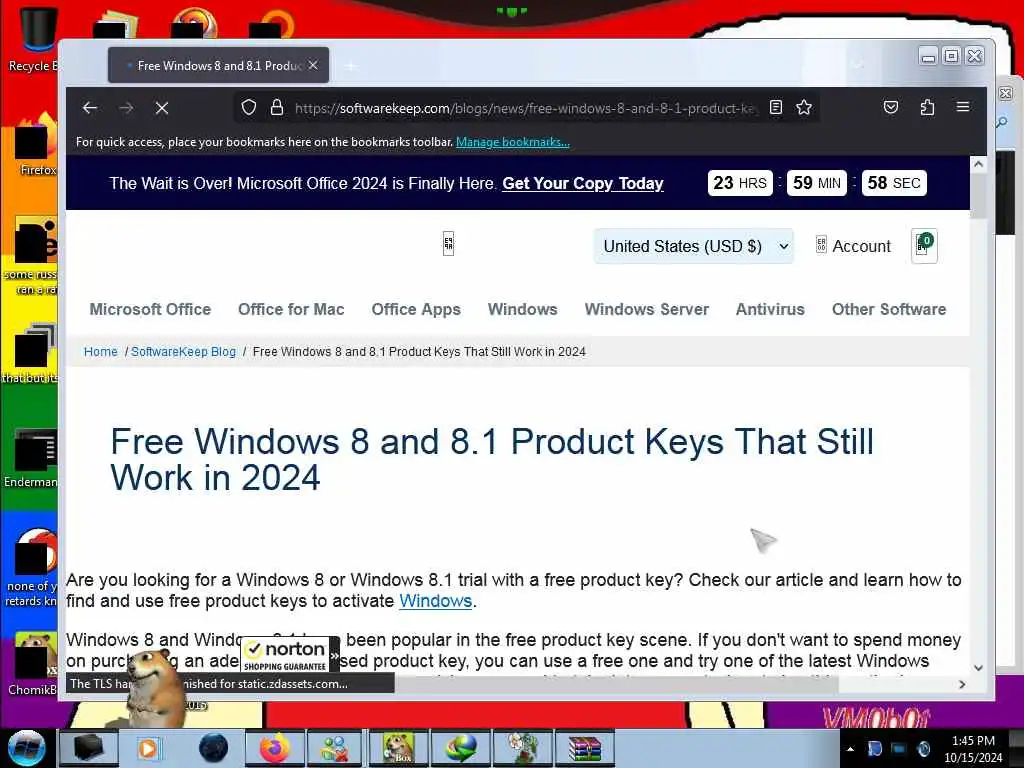The image size is (1024, 768).
Task: Open the media player taskbar icon
Action: click(x=150, y=748)
